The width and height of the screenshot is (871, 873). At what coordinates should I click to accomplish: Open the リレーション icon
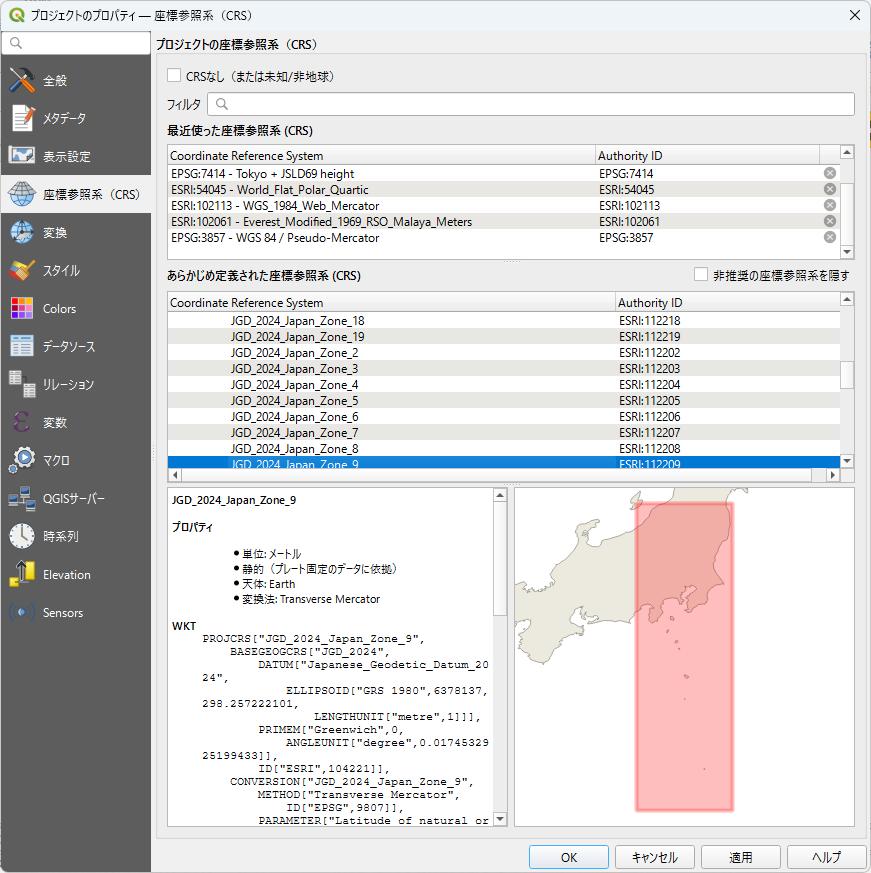[22, 384]
